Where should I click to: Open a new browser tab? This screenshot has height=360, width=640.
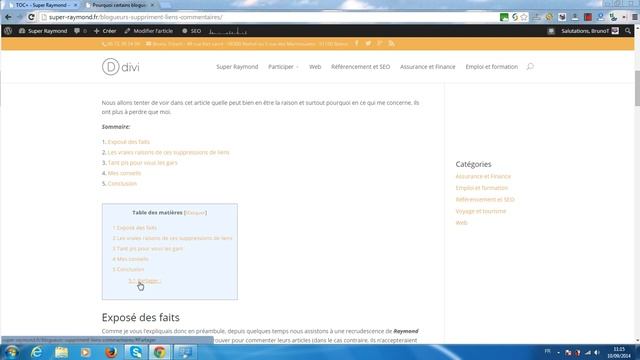165,5
